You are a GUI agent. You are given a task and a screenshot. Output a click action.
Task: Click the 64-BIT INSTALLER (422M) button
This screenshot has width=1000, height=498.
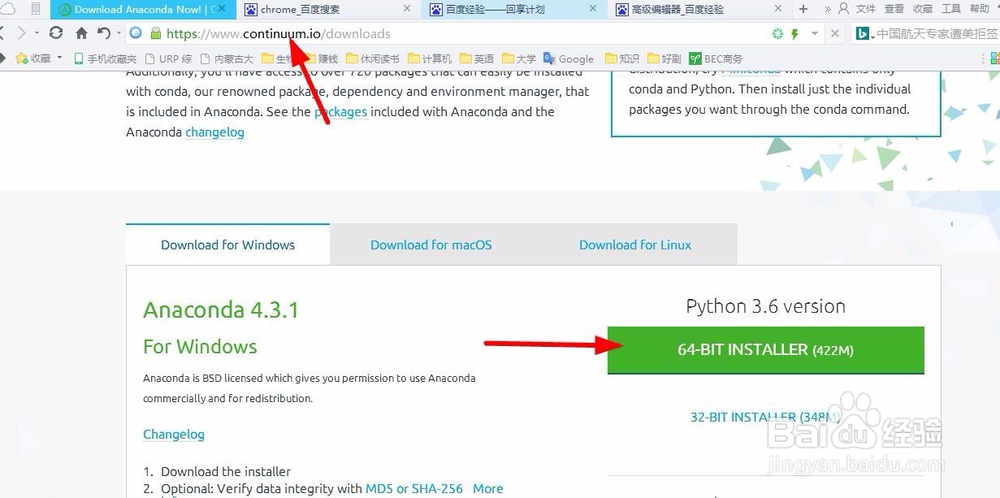766,349
